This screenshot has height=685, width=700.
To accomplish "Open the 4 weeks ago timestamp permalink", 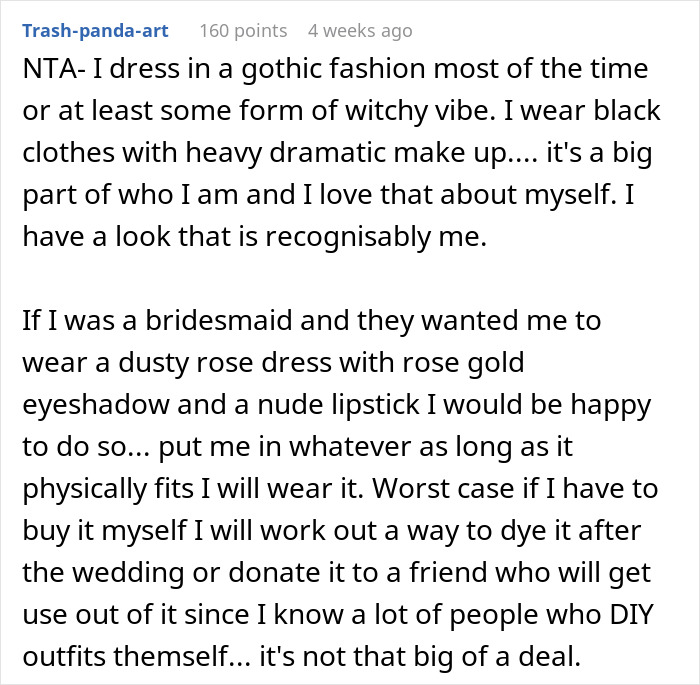I will tap(360, 31).
